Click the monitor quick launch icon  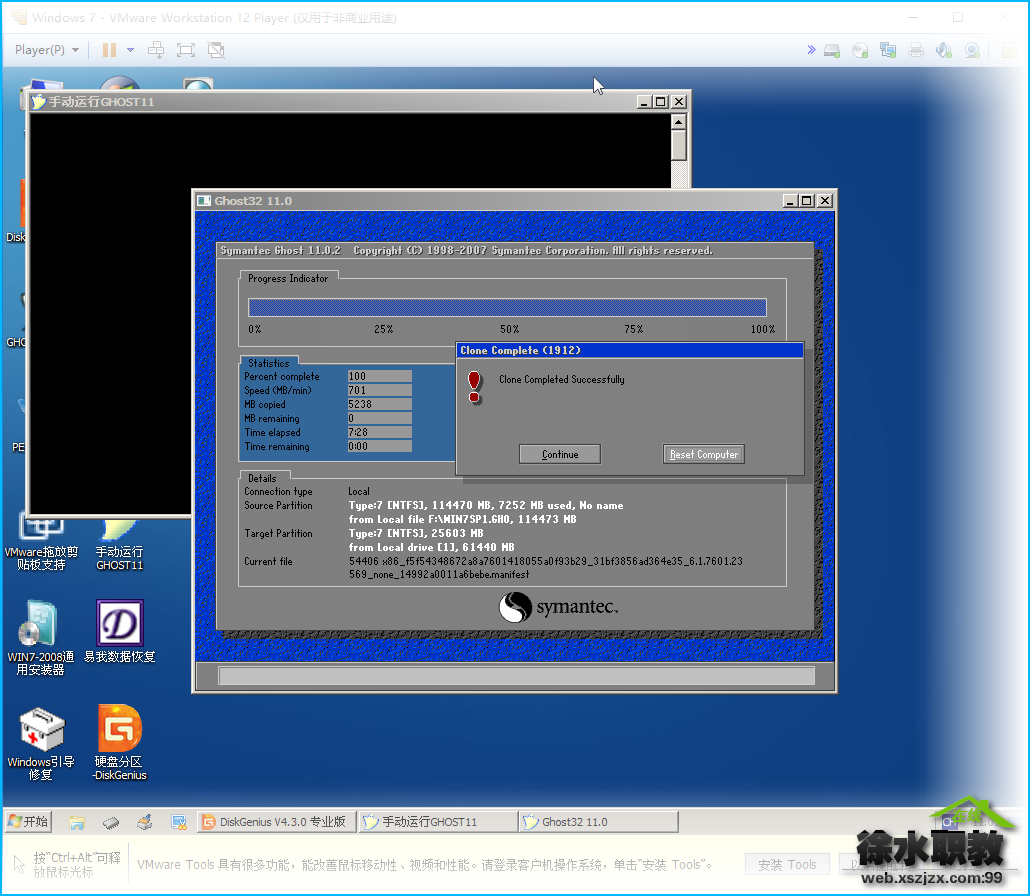coord(179,822)
